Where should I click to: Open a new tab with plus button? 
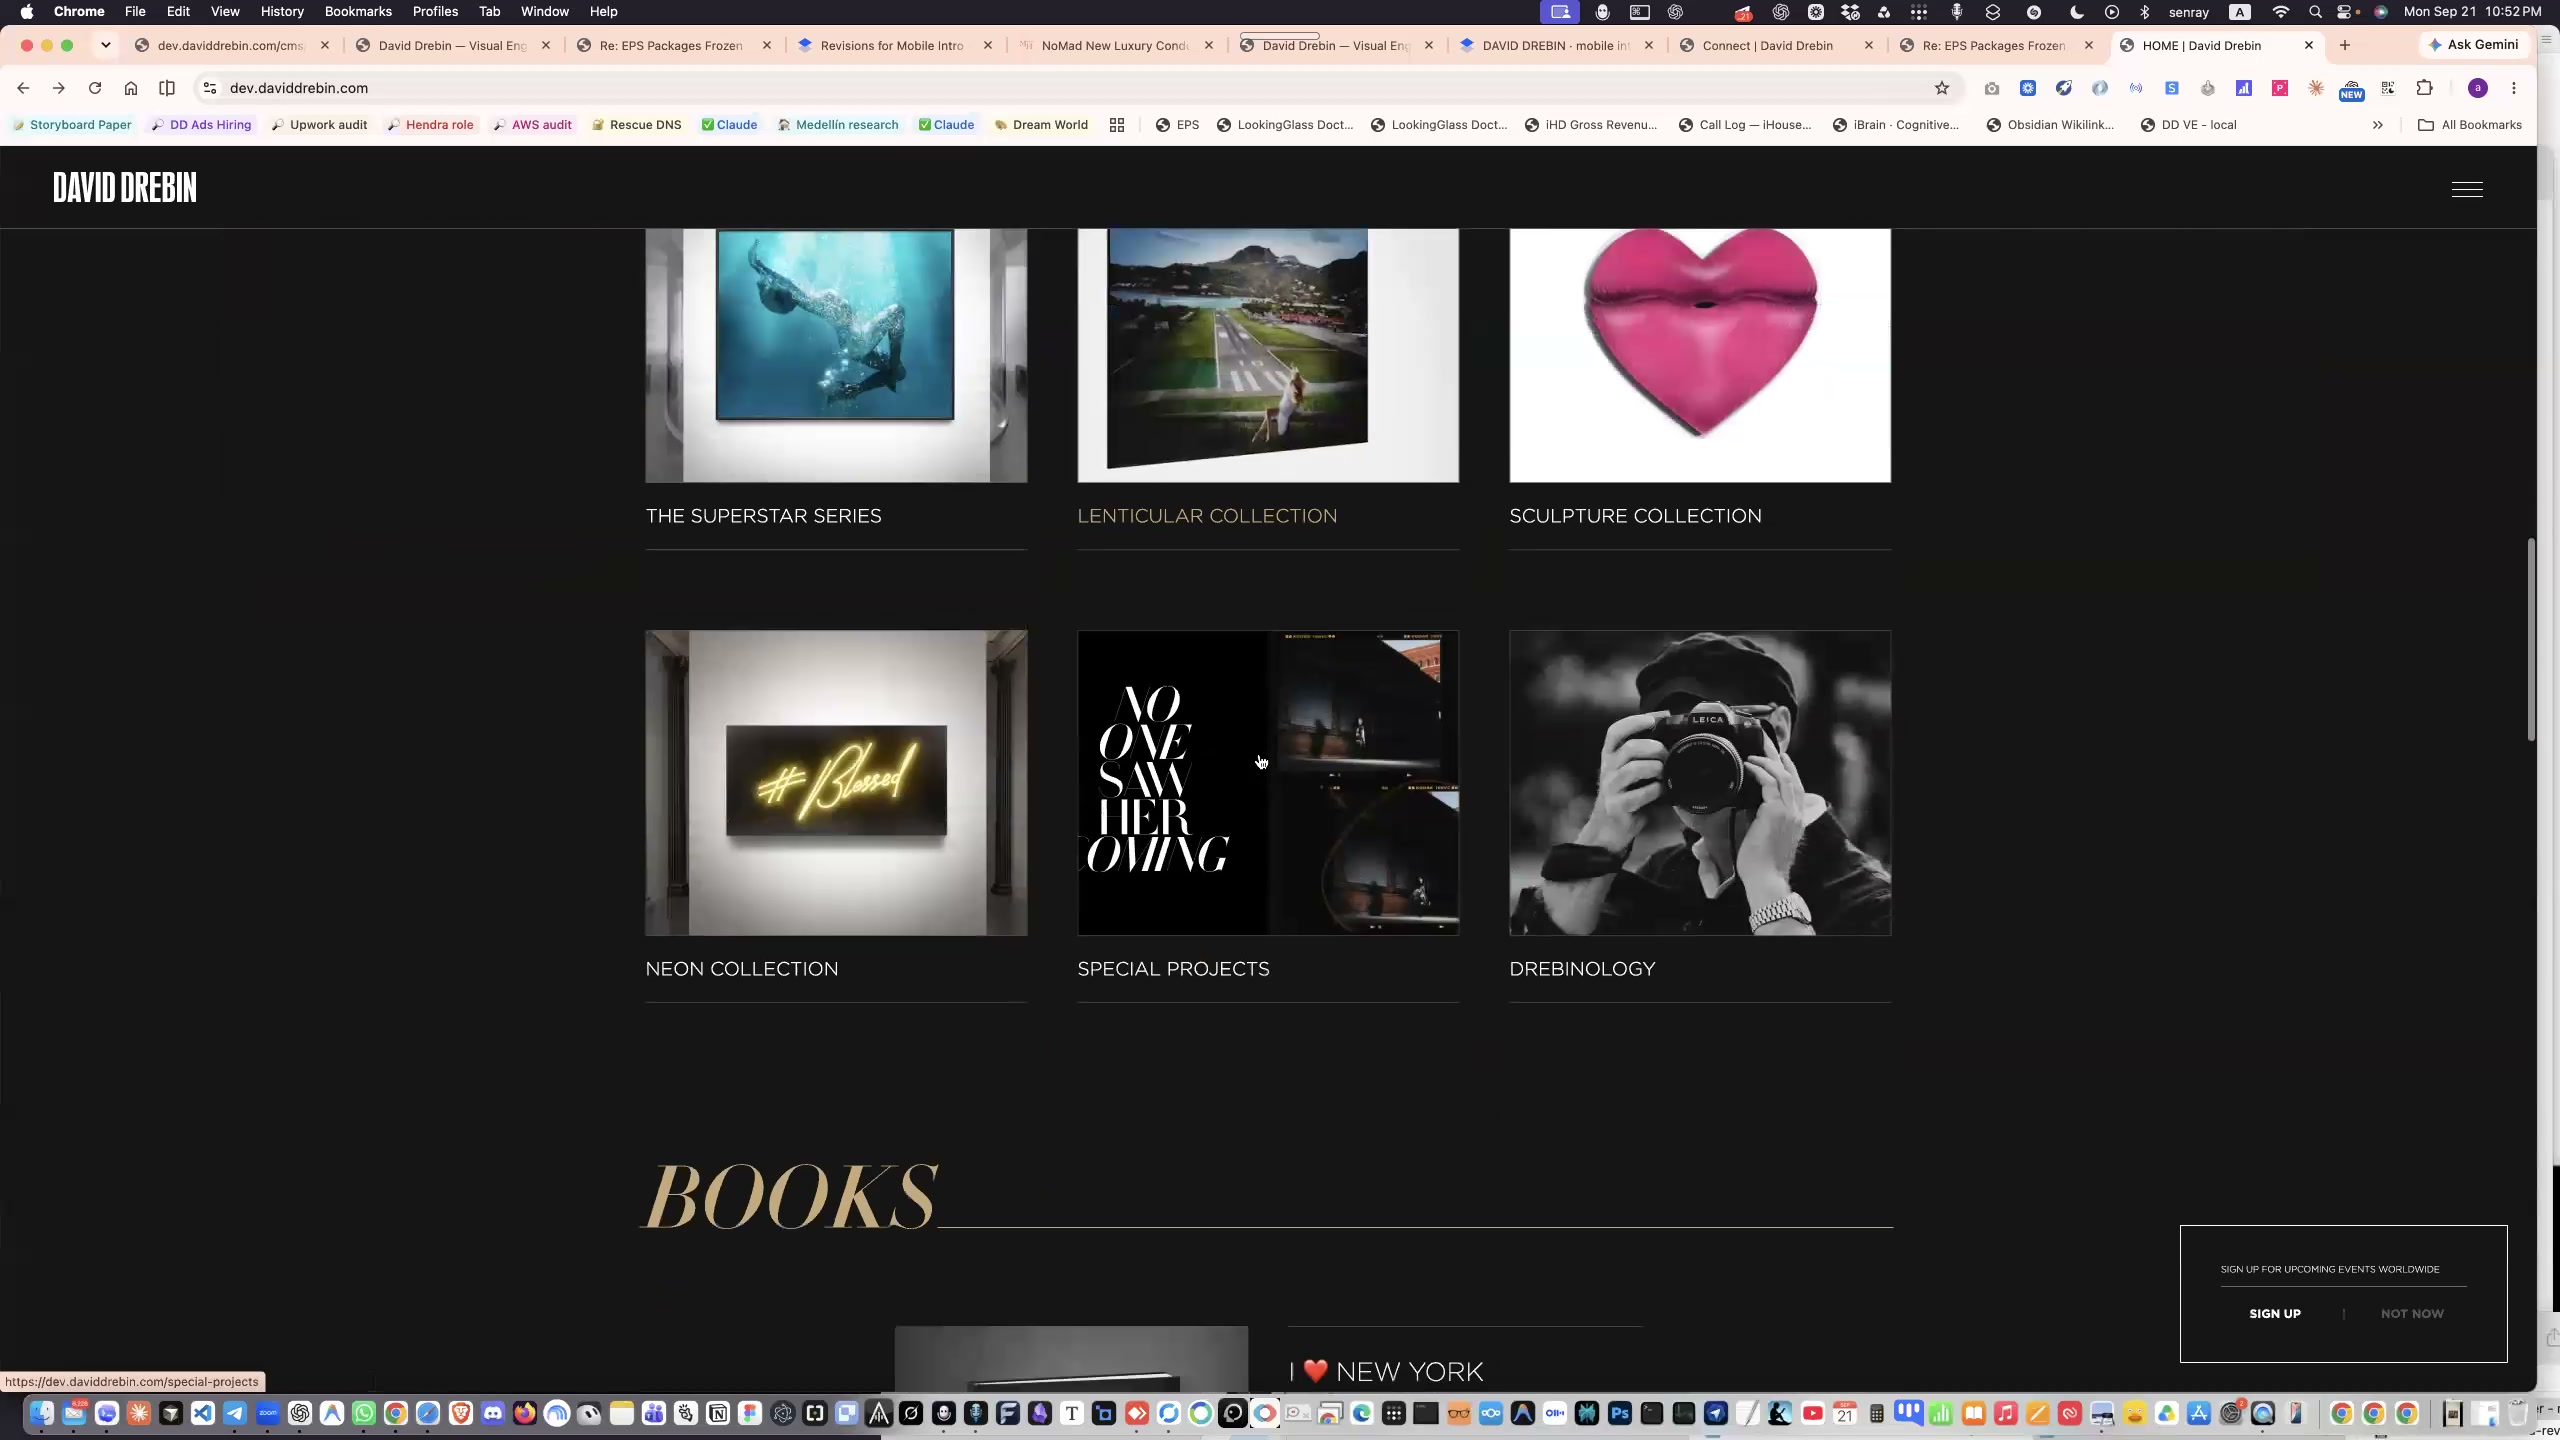click(2345, 45)
